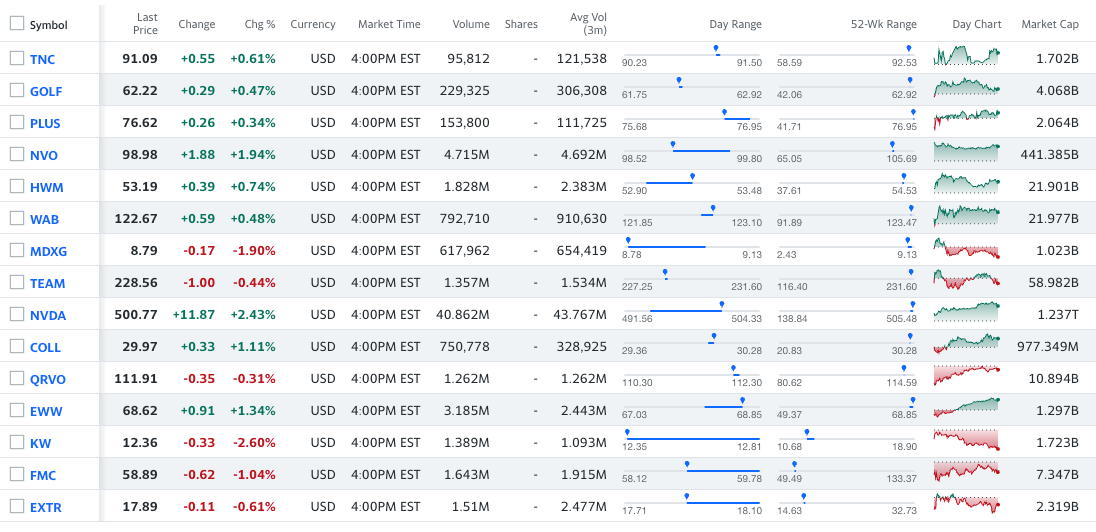Tick the NVDA row checkbox

click(x=17, y=315)
